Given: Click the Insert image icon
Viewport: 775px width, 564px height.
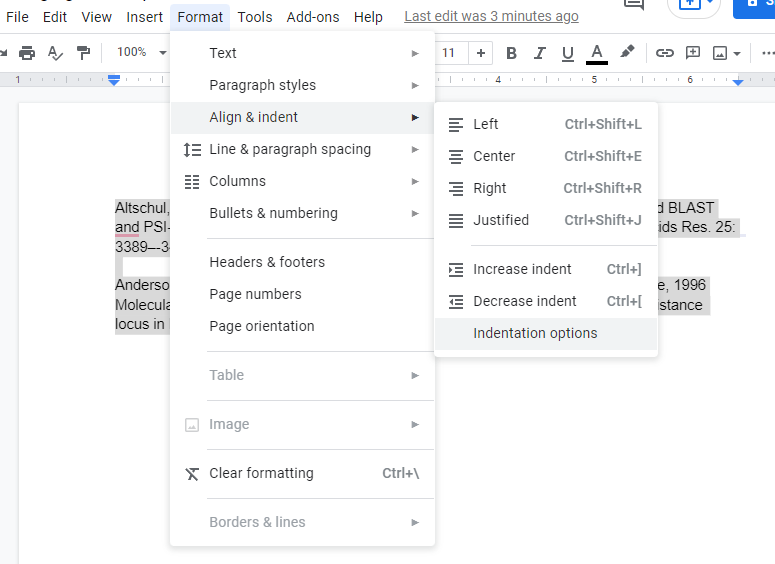Looking at the screenshot, I should [721, 53].
